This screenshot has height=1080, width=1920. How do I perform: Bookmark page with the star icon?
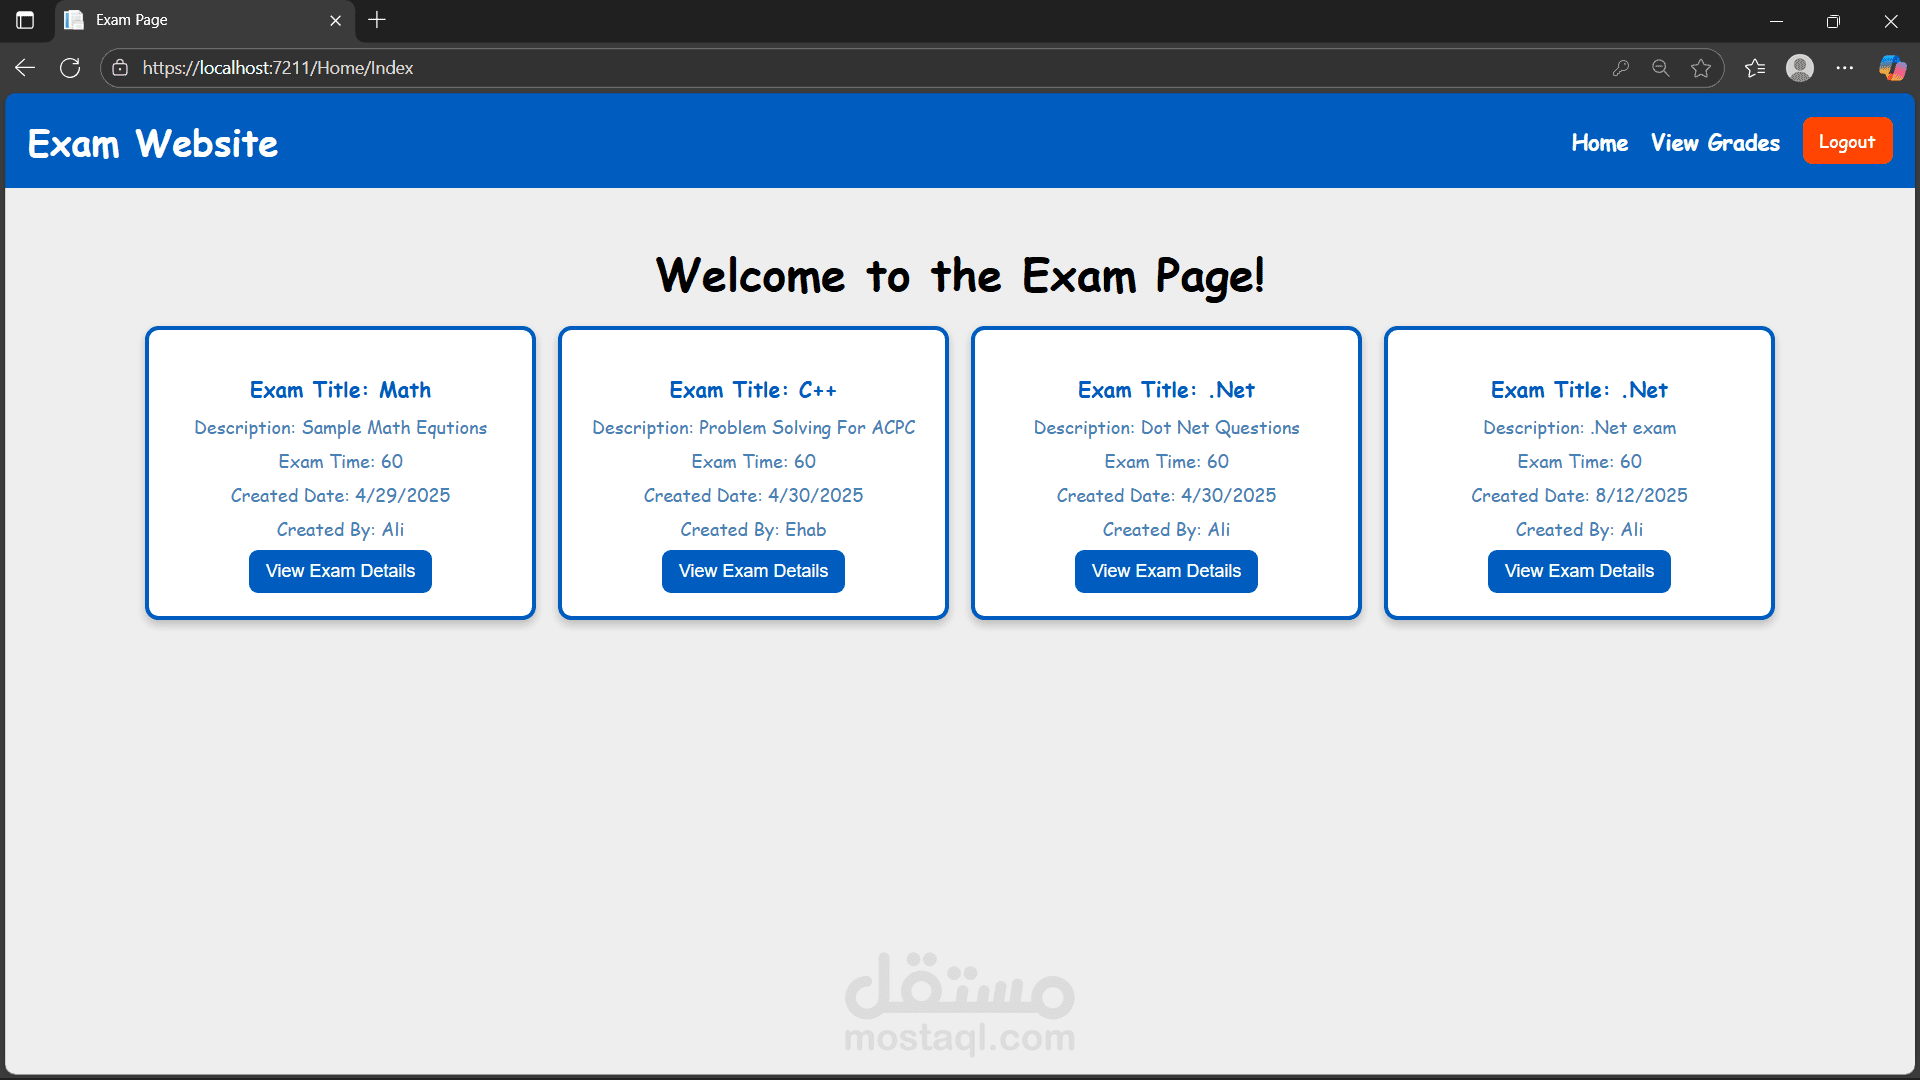coord(1701,68)
